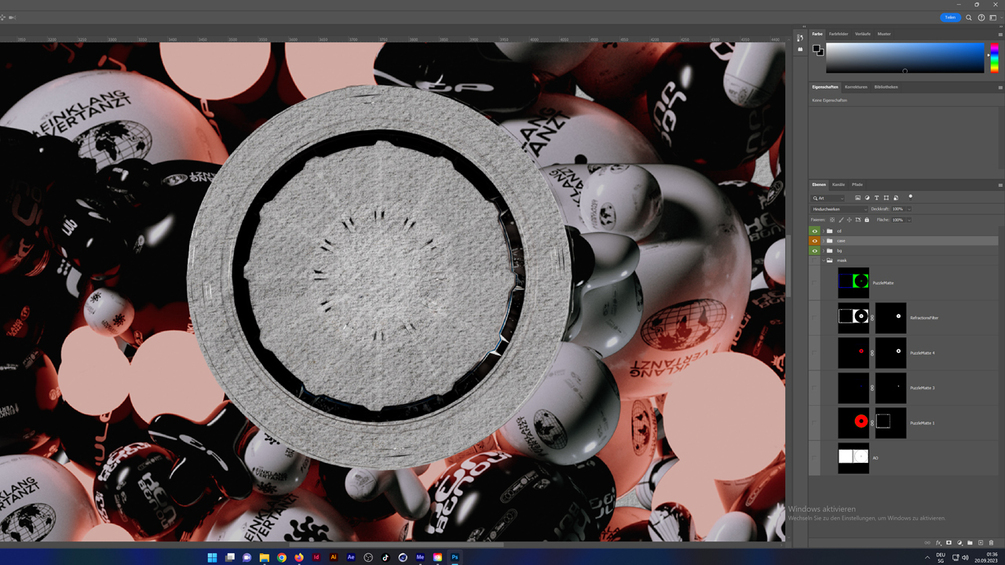Open the Korrekturen tab
Viewport: 1005px width, 565px height.
pos(856,87)
